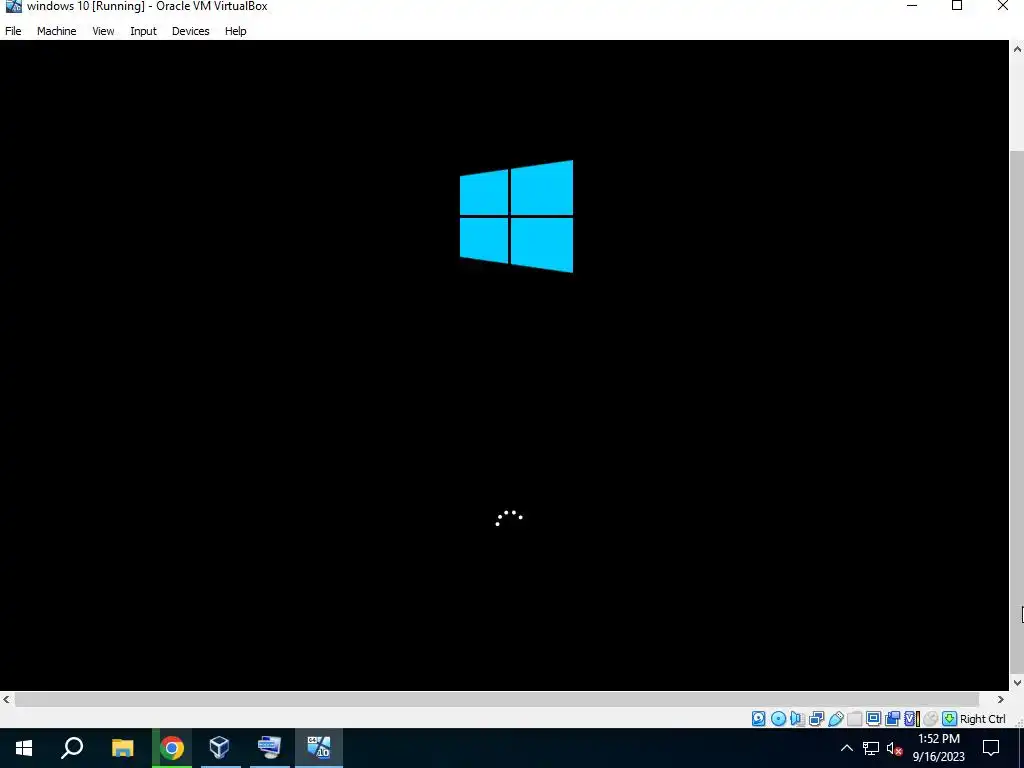1024x768 pixels.
Task: Open the Input menu
Action: pos(143,31)
